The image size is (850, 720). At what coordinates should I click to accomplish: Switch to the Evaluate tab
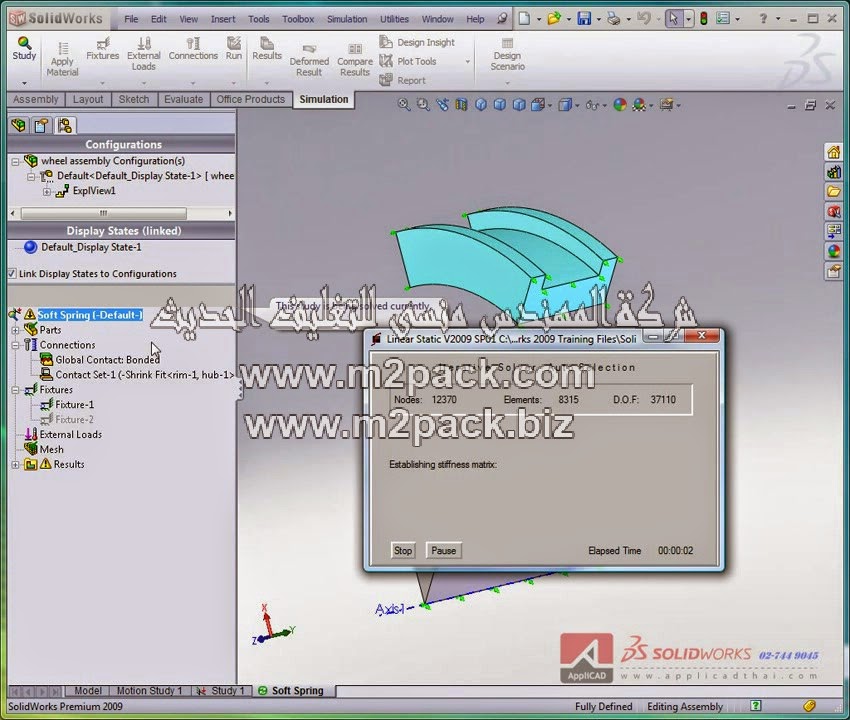183,99
